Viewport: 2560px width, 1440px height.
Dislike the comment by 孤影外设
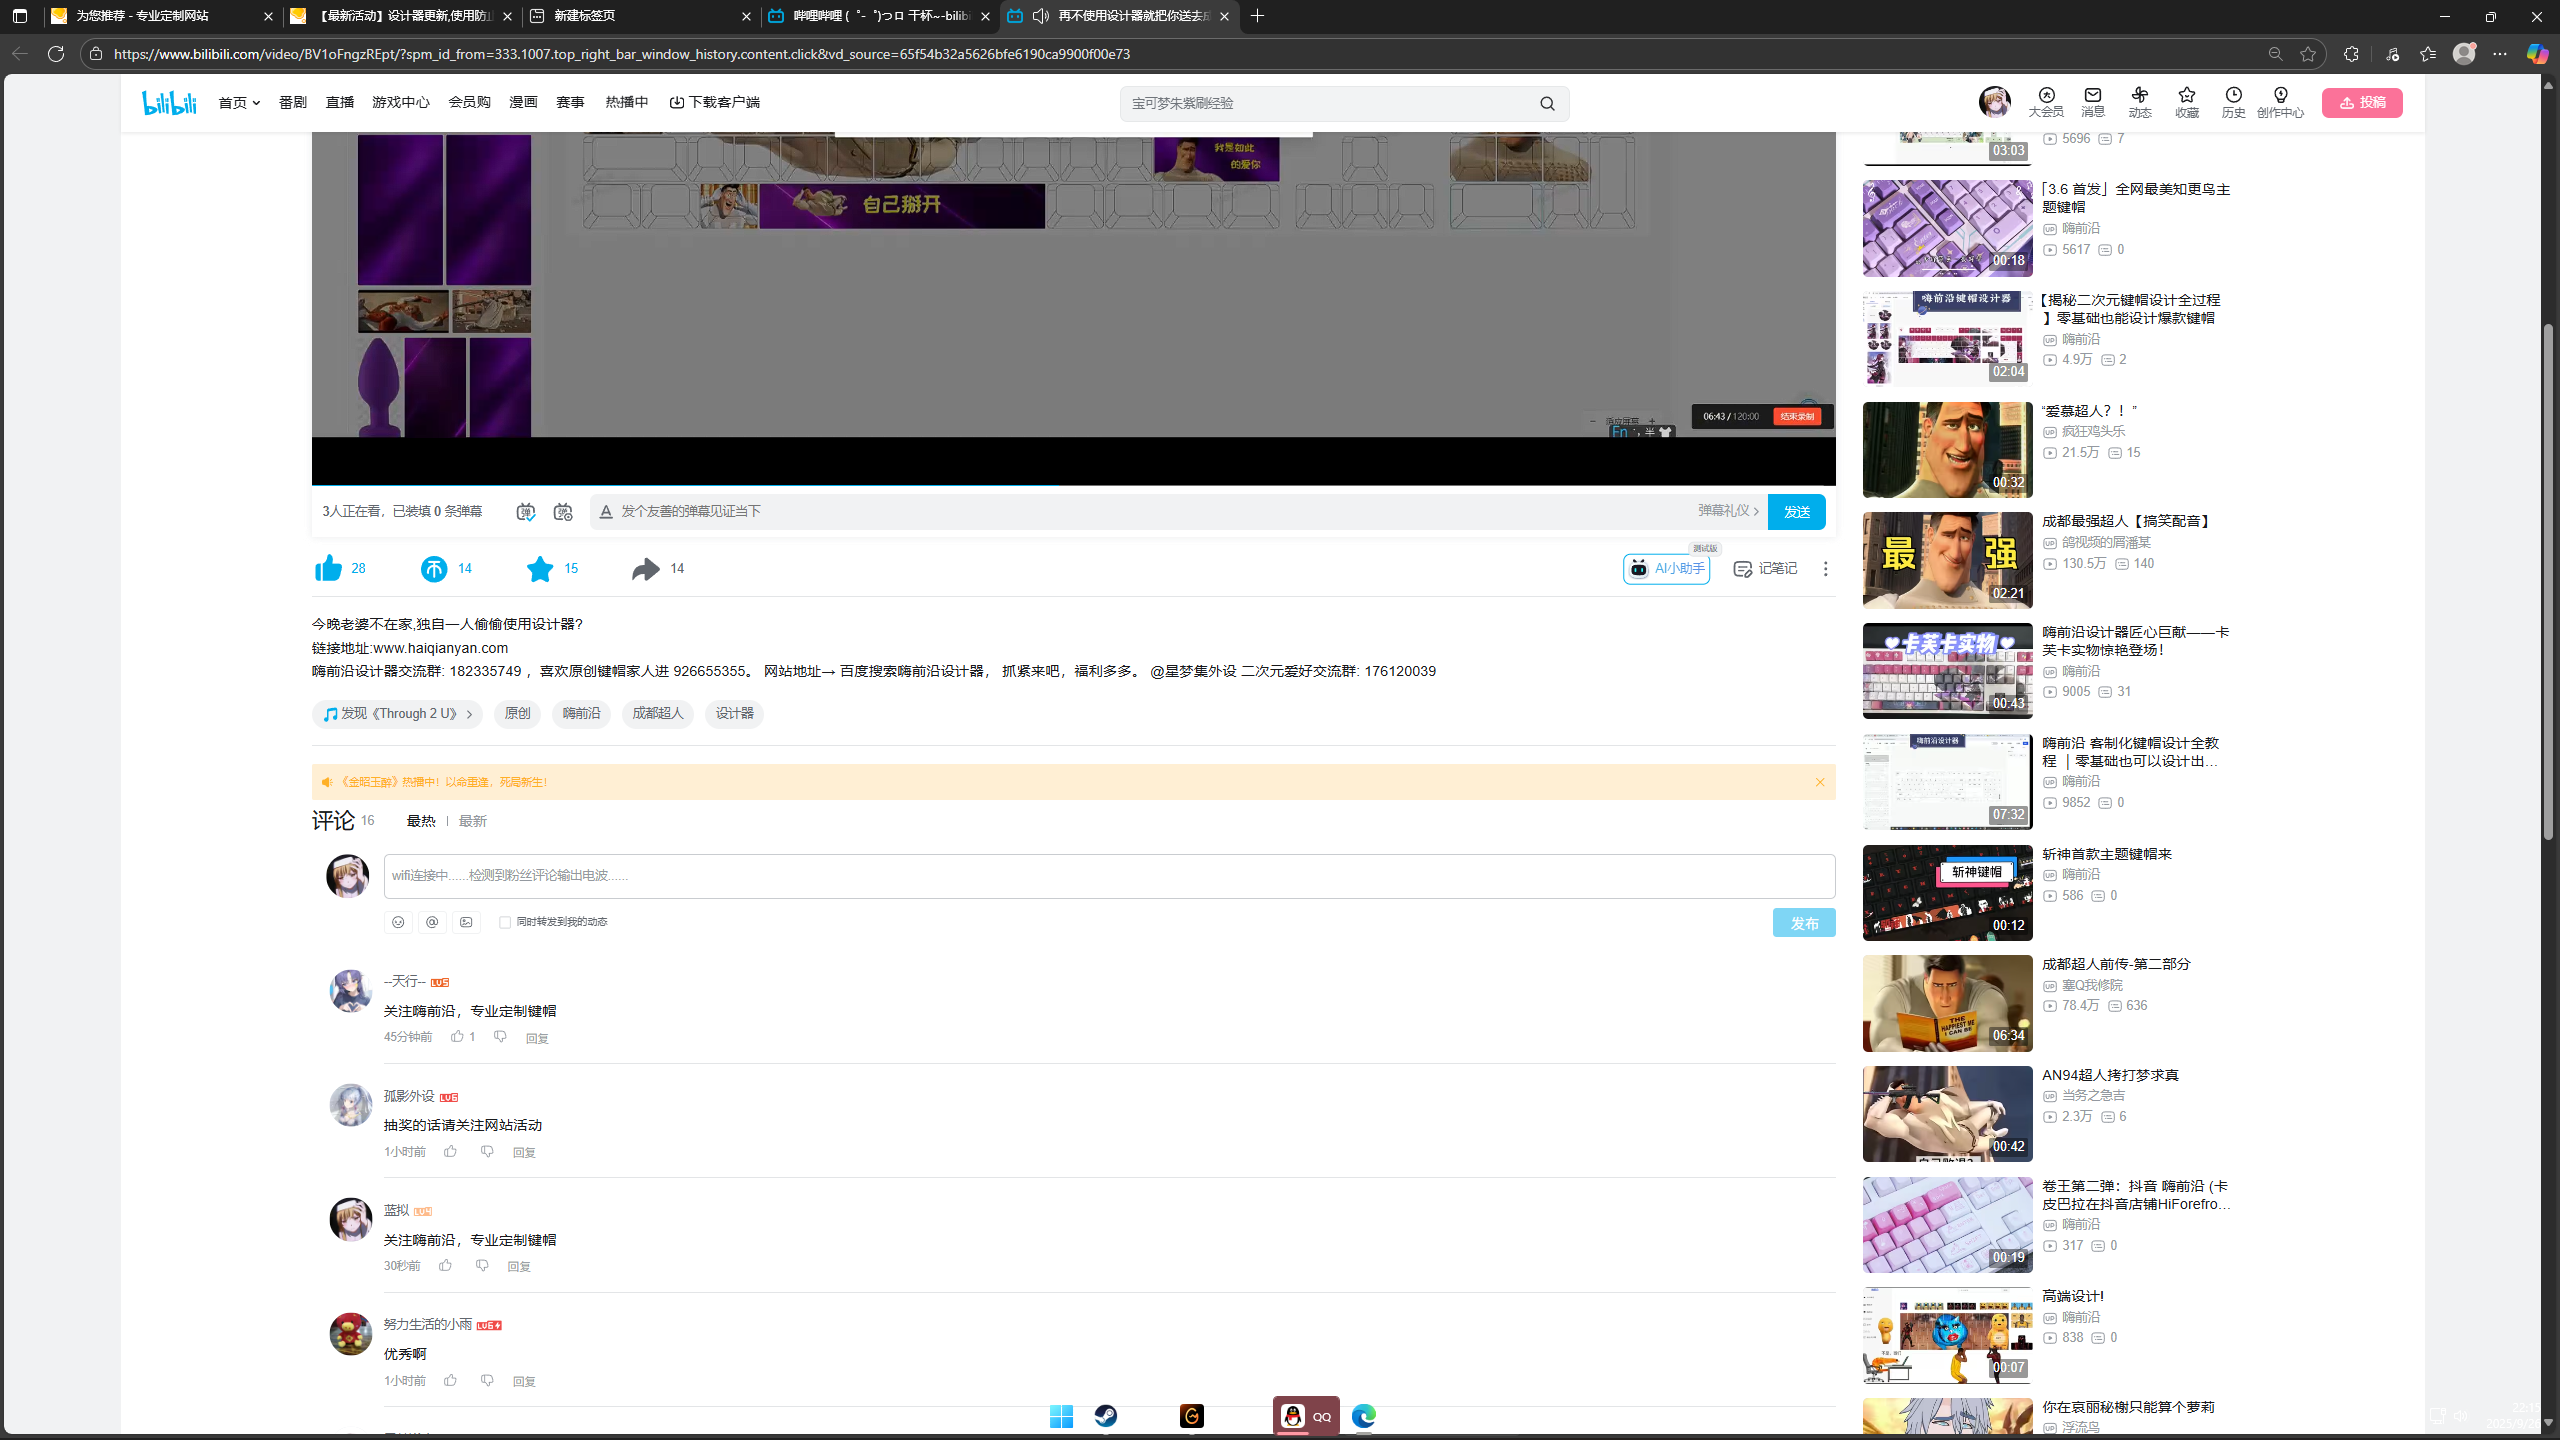[487, 1152]
